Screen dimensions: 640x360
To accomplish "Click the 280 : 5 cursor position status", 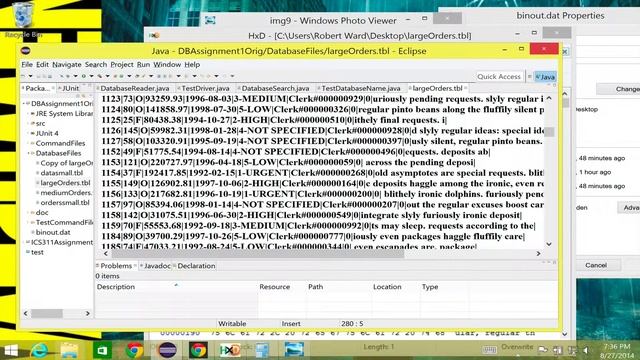I will tap(352, 324).
